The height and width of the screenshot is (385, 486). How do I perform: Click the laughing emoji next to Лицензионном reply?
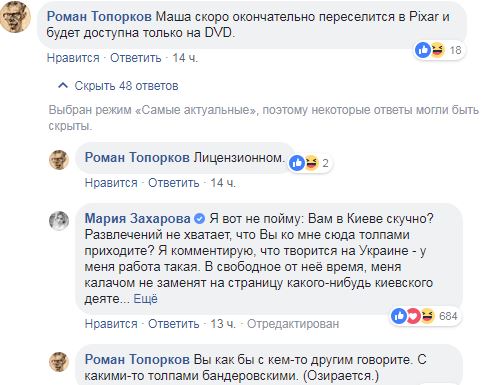tap(311, 163)
